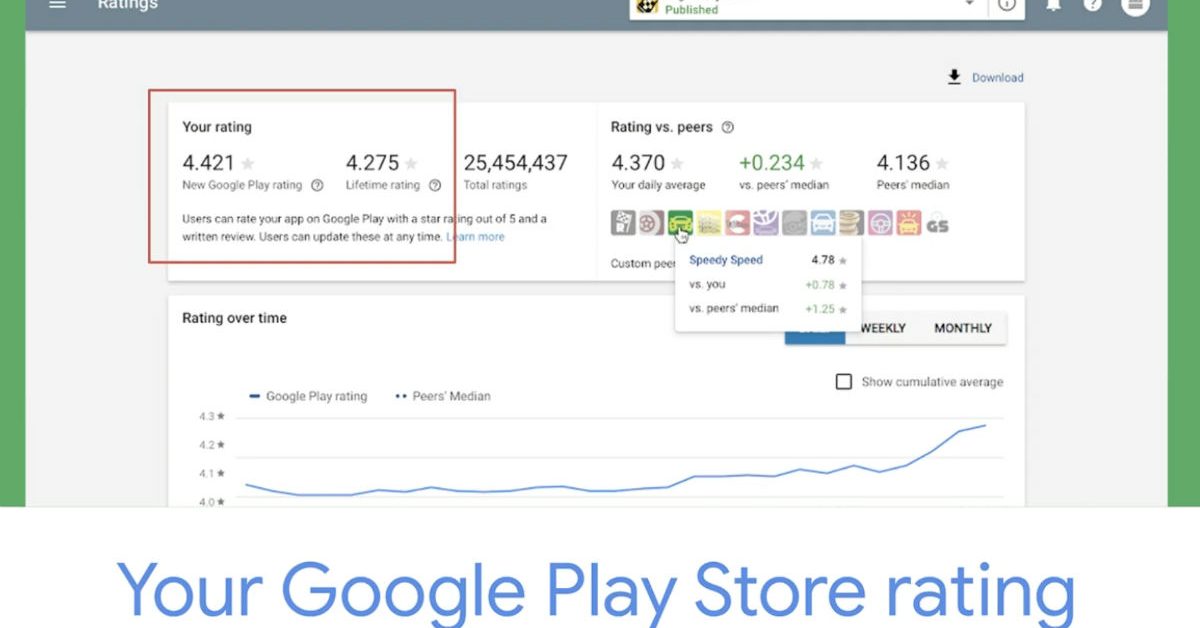Click the app info icon beside selector
This screenshot has height=628, width=1200.
click(x=1006, y=5)
